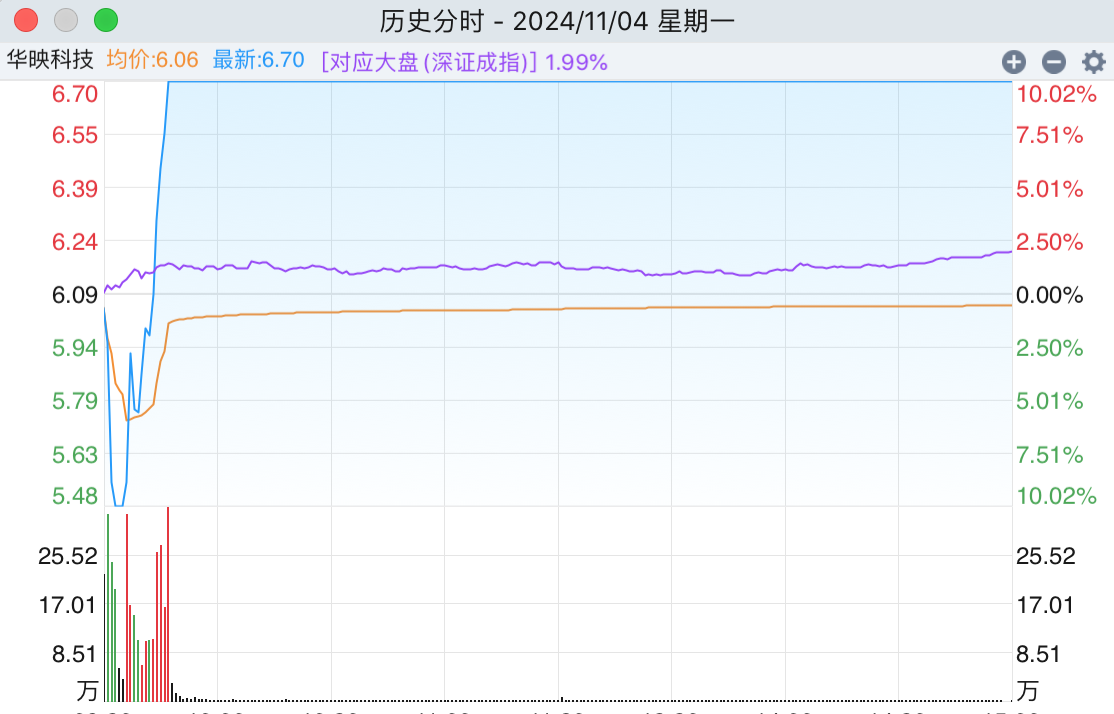This screenshot has height=714, width=1114.
Task: Open the chart settings gear
Action: pyautogui.click(x=1093, y=63)
